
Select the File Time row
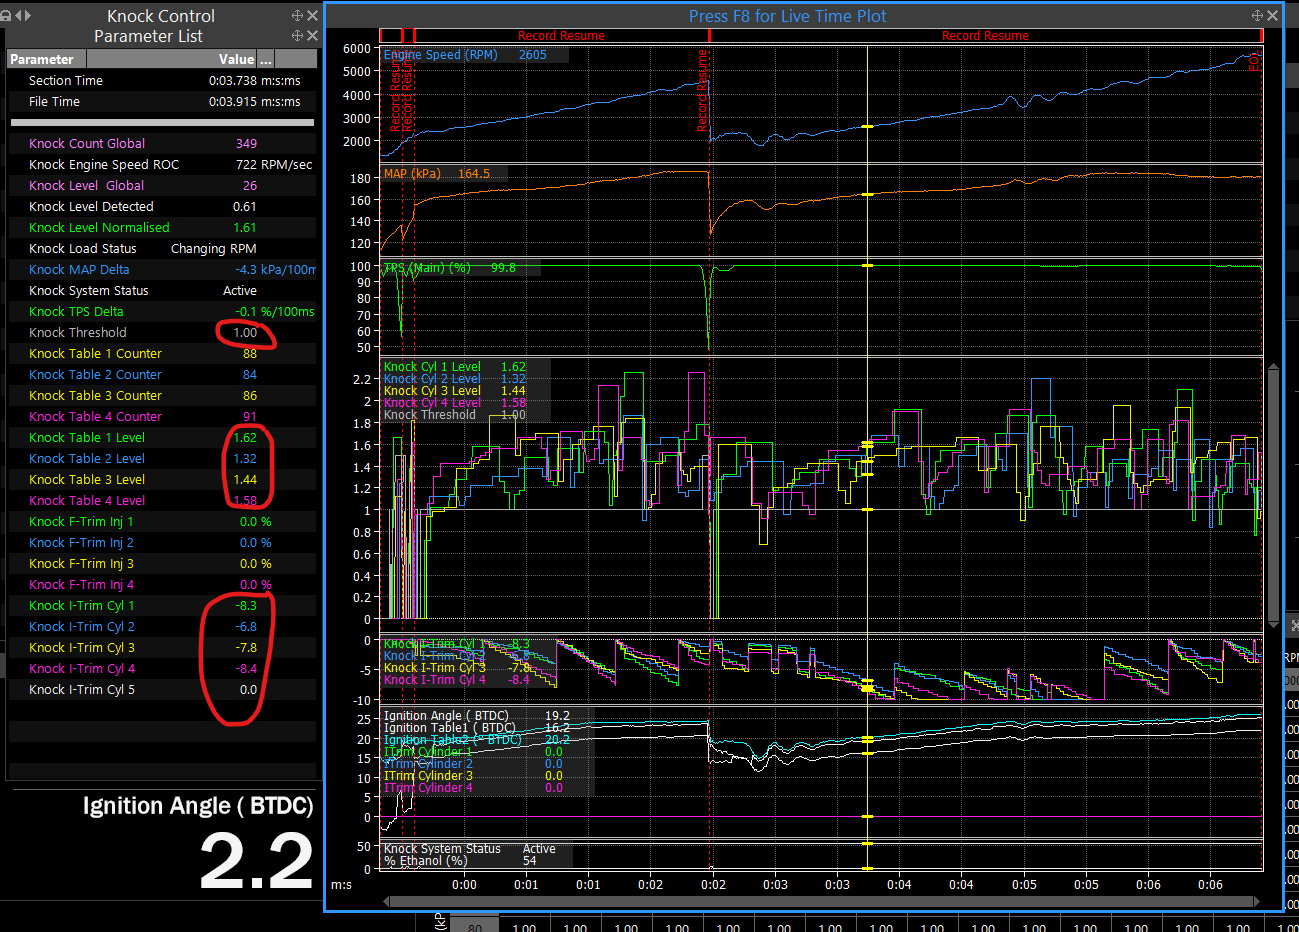162,101
